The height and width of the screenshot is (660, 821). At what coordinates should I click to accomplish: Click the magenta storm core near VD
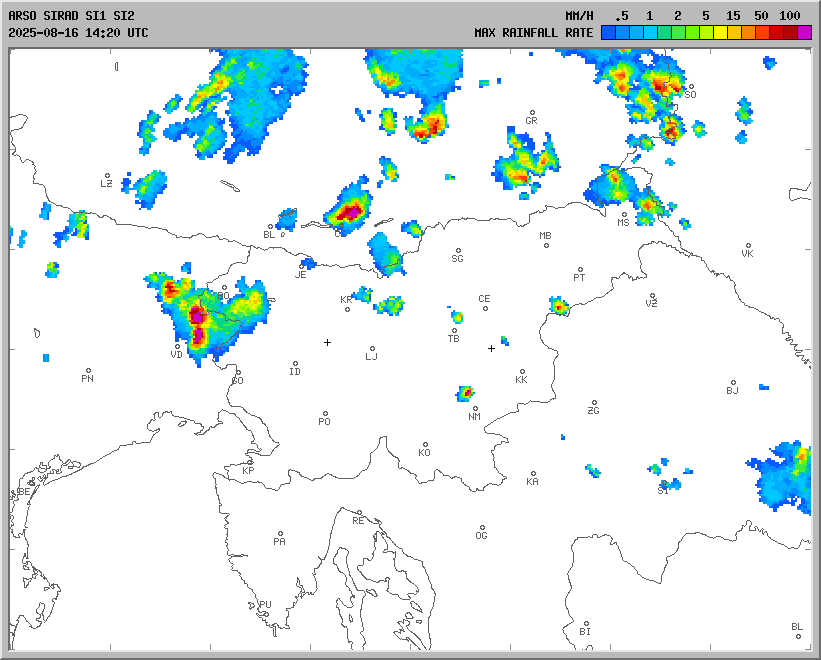pyautogui.click(x=197, y=318)
